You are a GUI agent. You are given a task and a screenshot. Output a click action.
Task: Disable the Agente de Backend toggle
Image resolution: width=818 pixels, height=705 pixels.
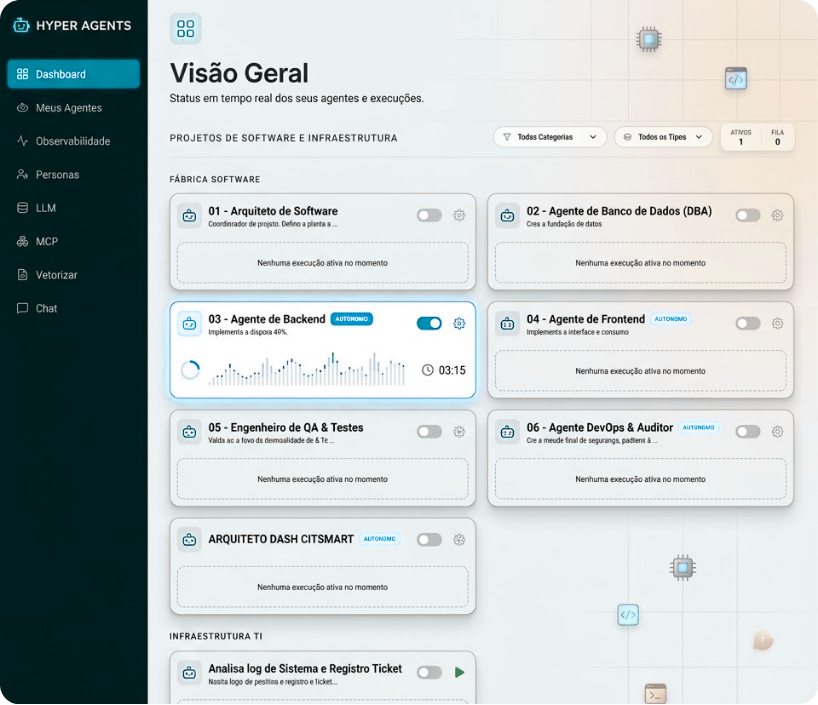coord(429,323)
